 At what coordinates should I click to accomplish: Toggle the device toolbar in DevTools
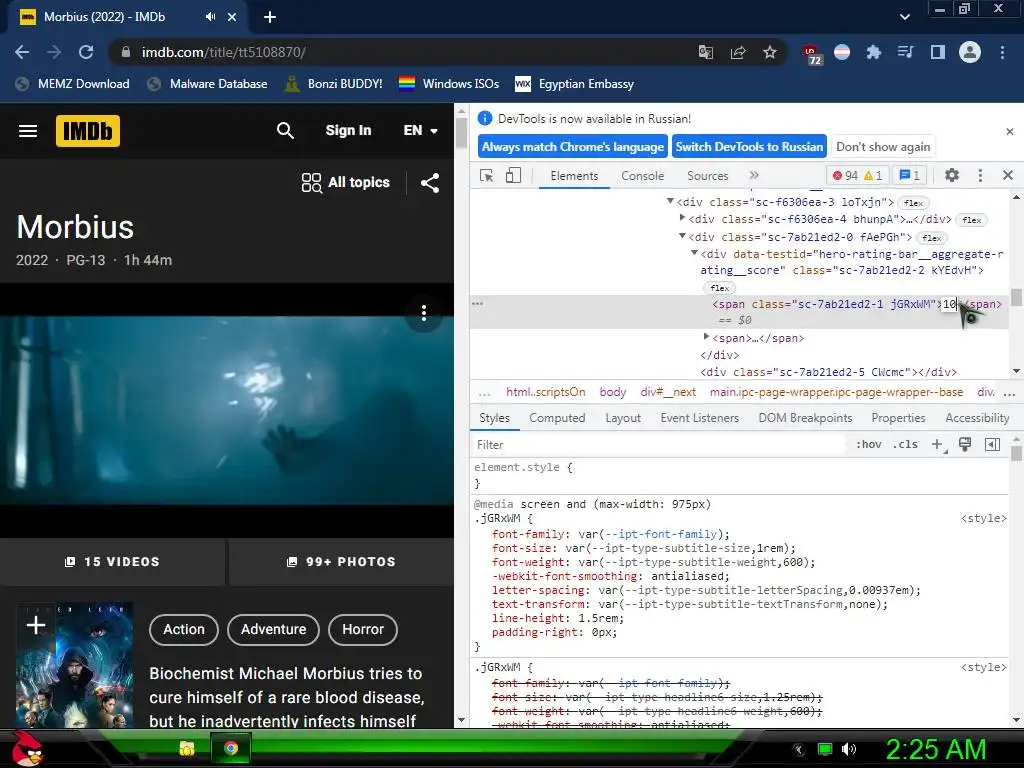click(x=513, y=176)
